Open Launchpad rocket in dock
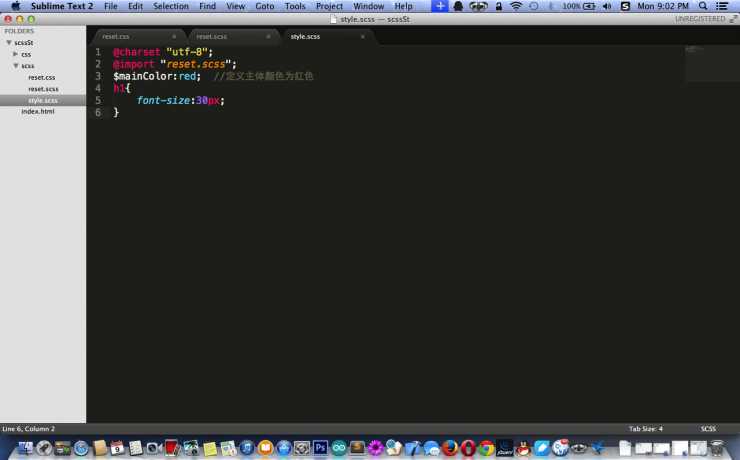The width and height of the screenshot is (740, 460). coord(44,447)
